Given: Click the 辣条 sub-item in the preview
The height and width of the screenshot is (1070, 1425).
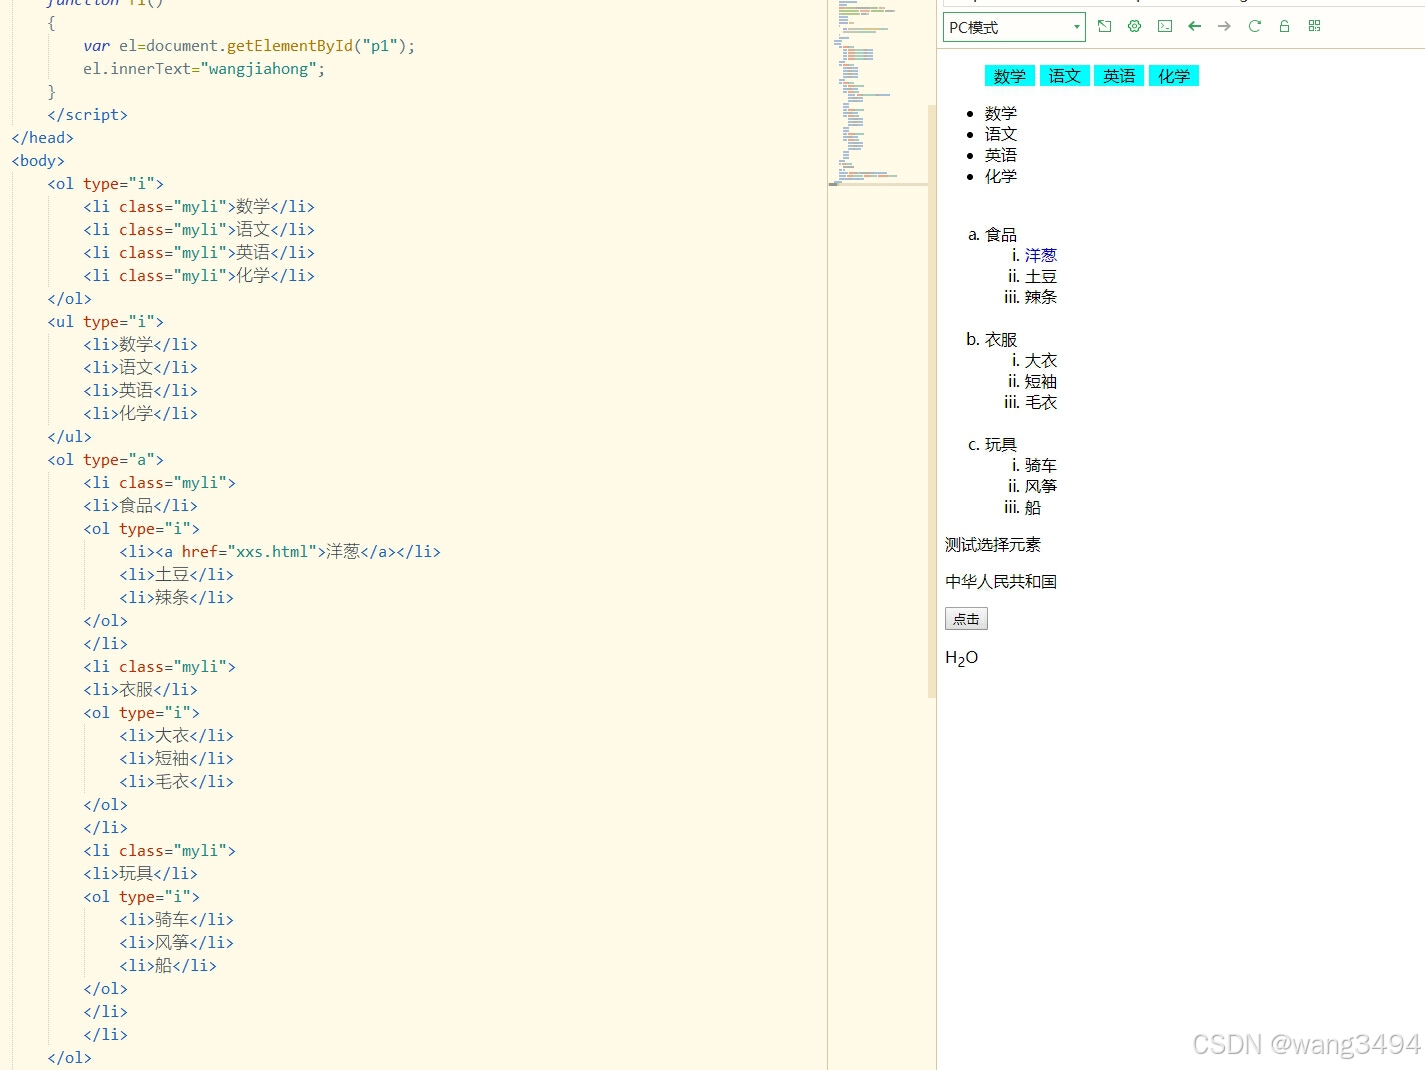Looking at the screenshot, I should point(1040,297).
